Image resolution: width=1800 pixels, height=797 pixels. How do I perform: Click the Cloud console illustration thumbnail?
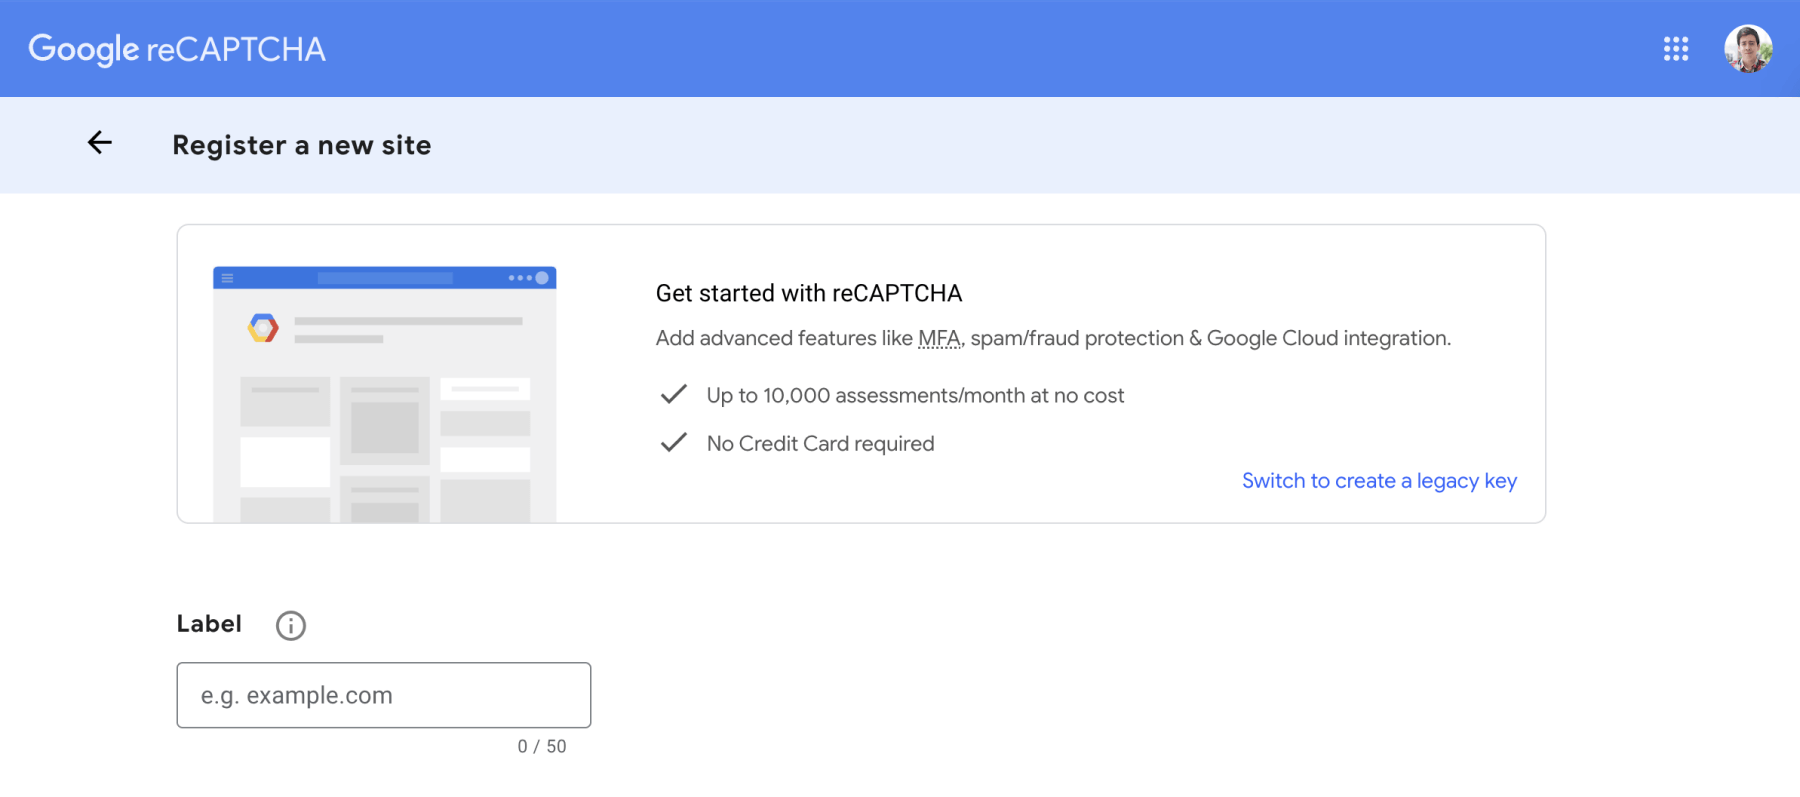click(385, 394)
